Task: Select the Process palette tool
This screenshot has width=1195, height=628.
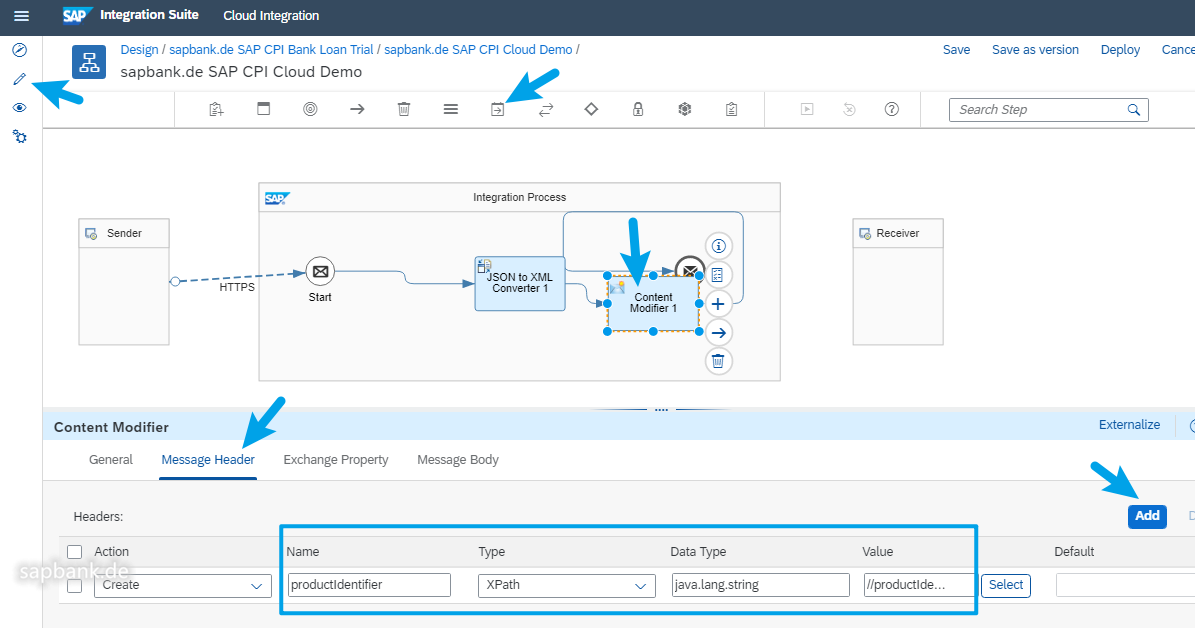Action: [264, 109]
